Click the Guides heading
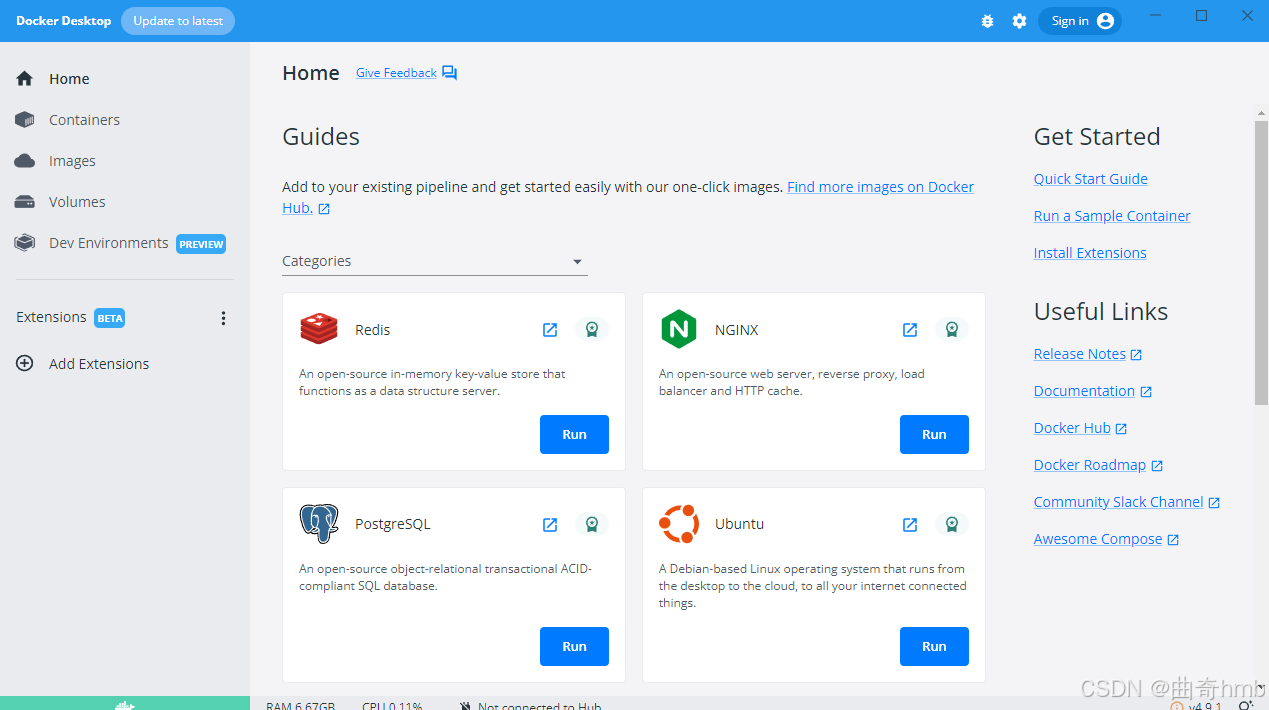The height and width of the screenshot is (710, 1269). [321, 137]
